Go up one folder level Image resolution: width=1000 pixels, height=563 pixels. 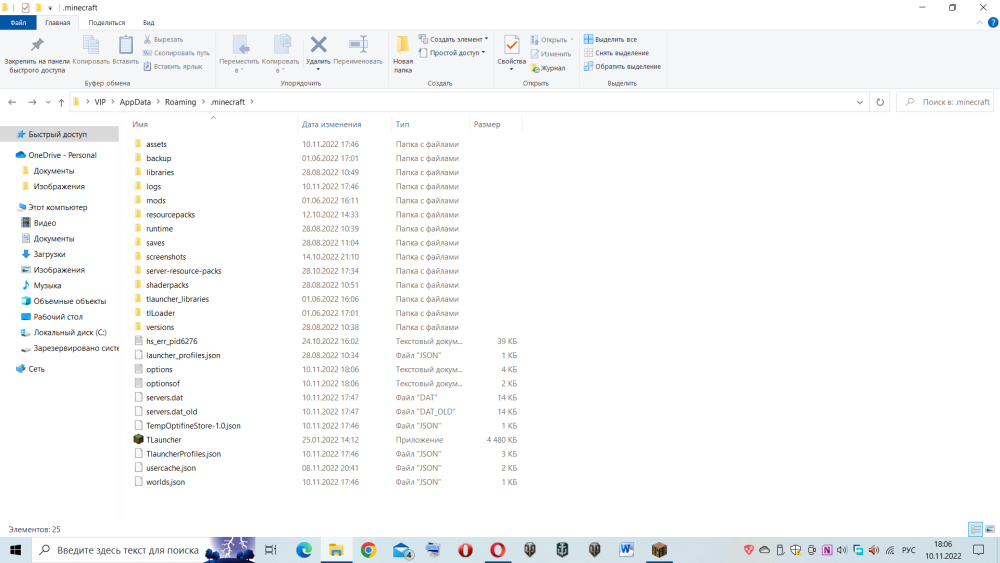[x=61, y=102]
